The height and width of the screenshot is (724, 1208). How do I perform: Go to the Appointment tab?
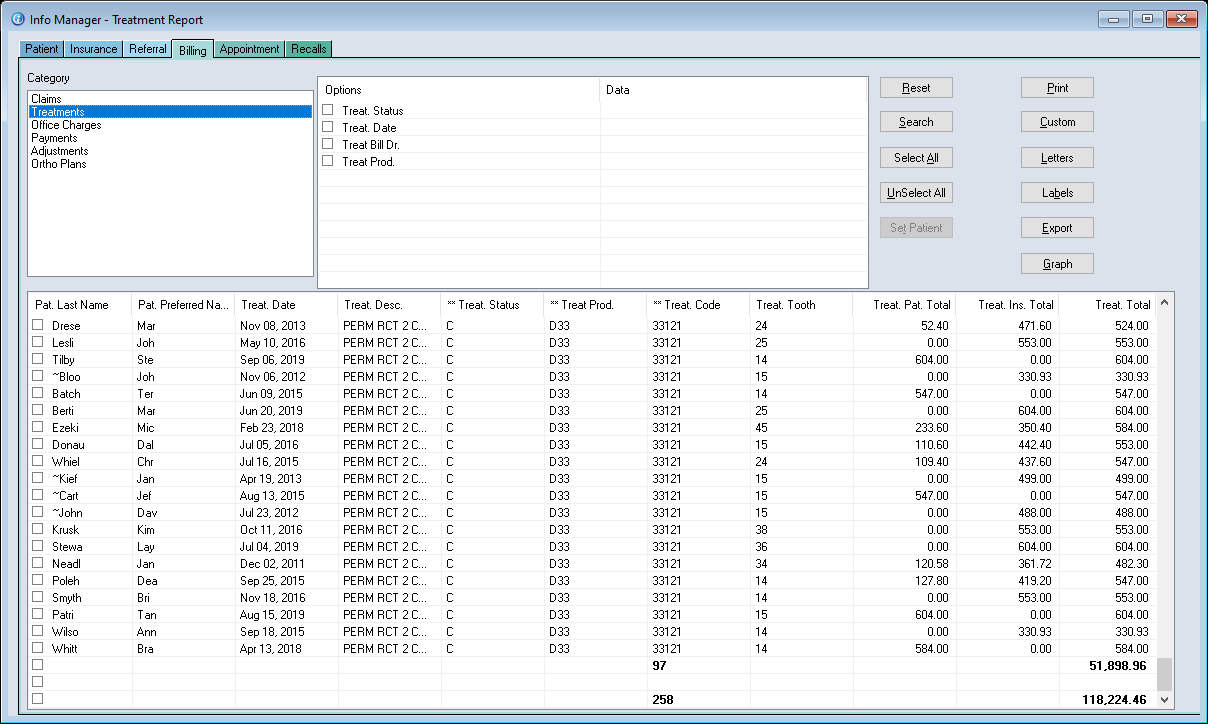coord(249,49)
